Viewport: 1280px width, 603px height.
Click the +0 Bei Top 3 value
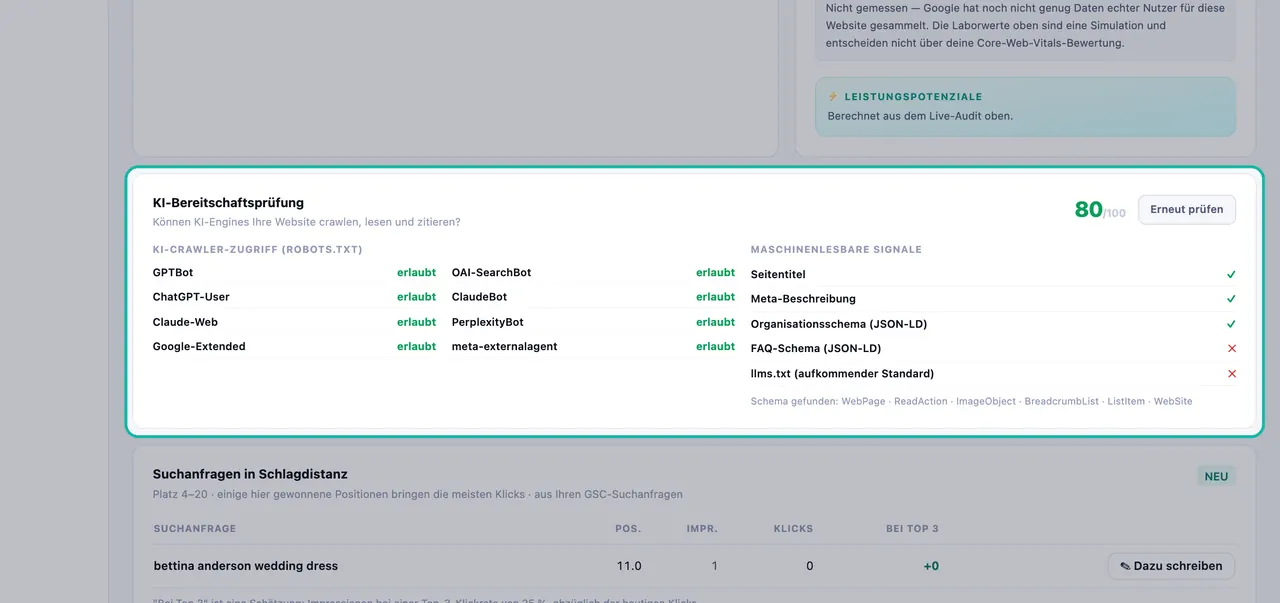click(x=931, y=566)
